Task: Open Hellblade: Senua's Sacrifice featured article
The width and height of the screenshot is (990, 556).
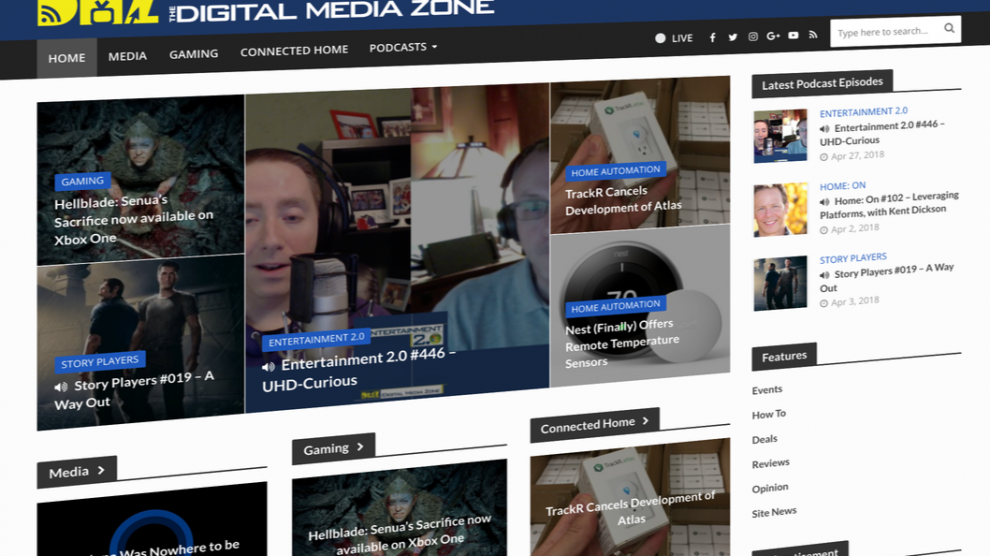Action: pos(133,219)
